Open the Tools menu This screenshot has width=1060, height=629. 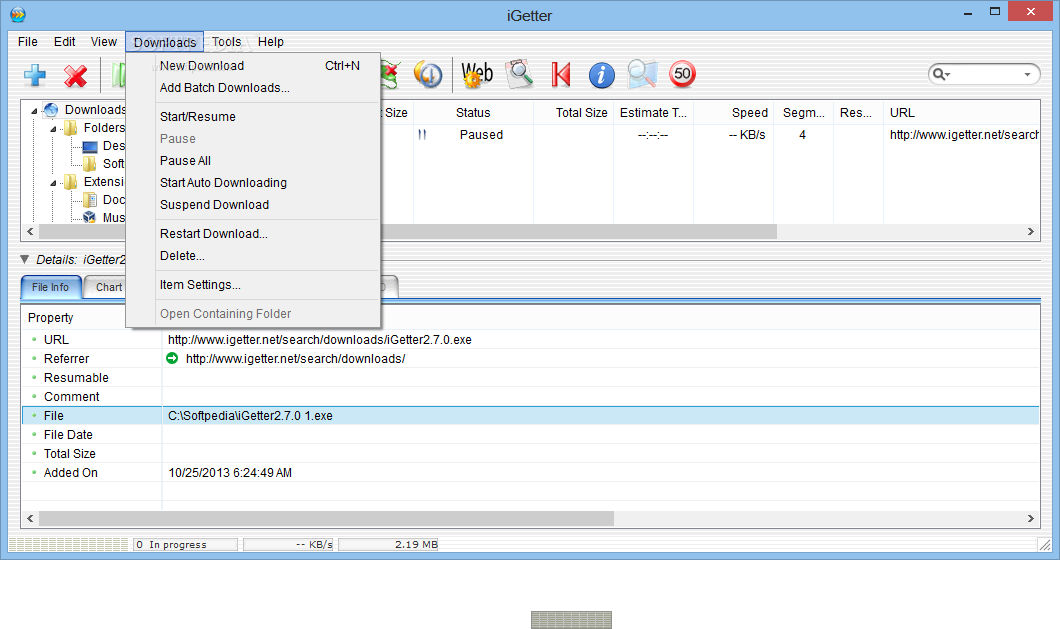point(226,42)
